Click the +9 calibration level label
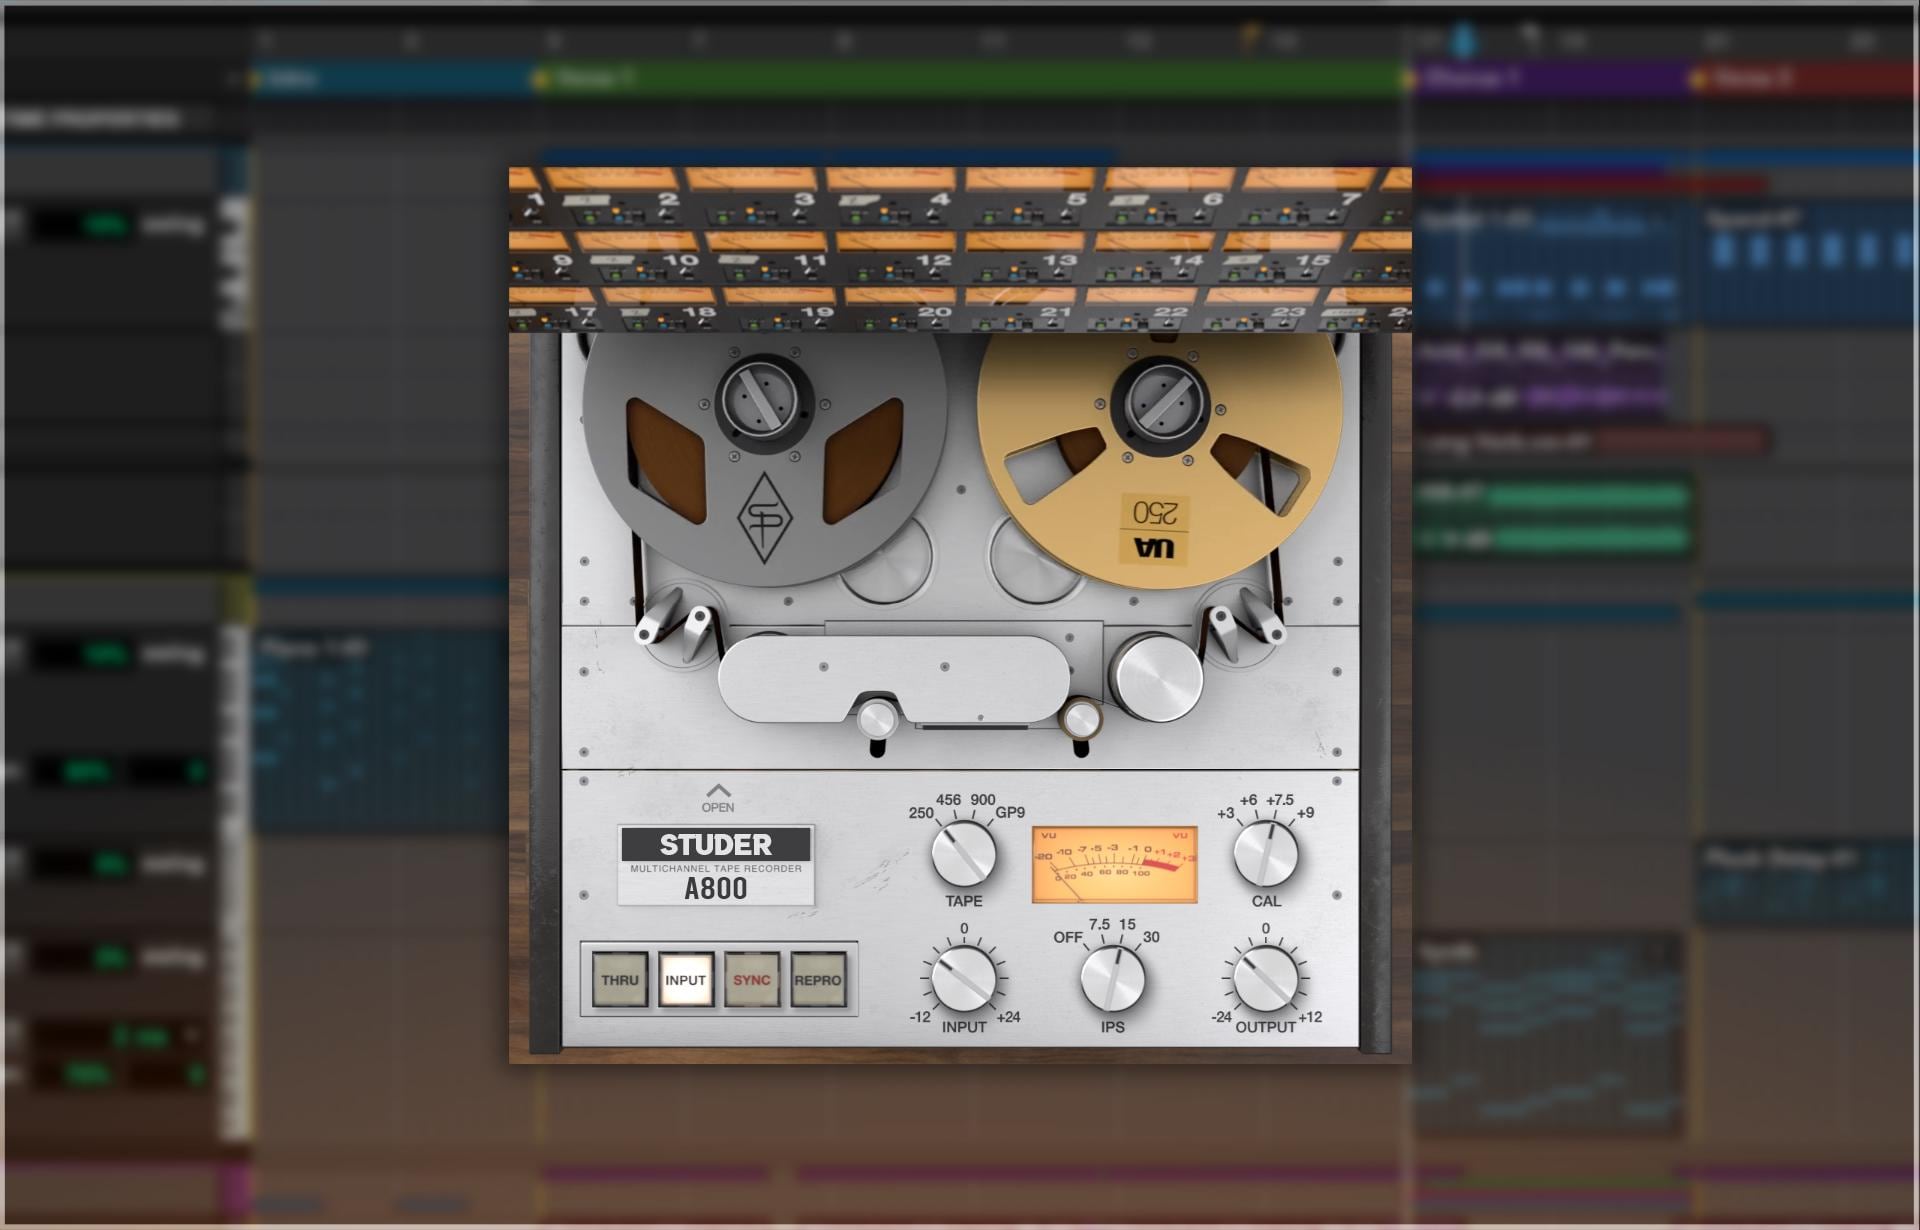 tap(1305, 813)
